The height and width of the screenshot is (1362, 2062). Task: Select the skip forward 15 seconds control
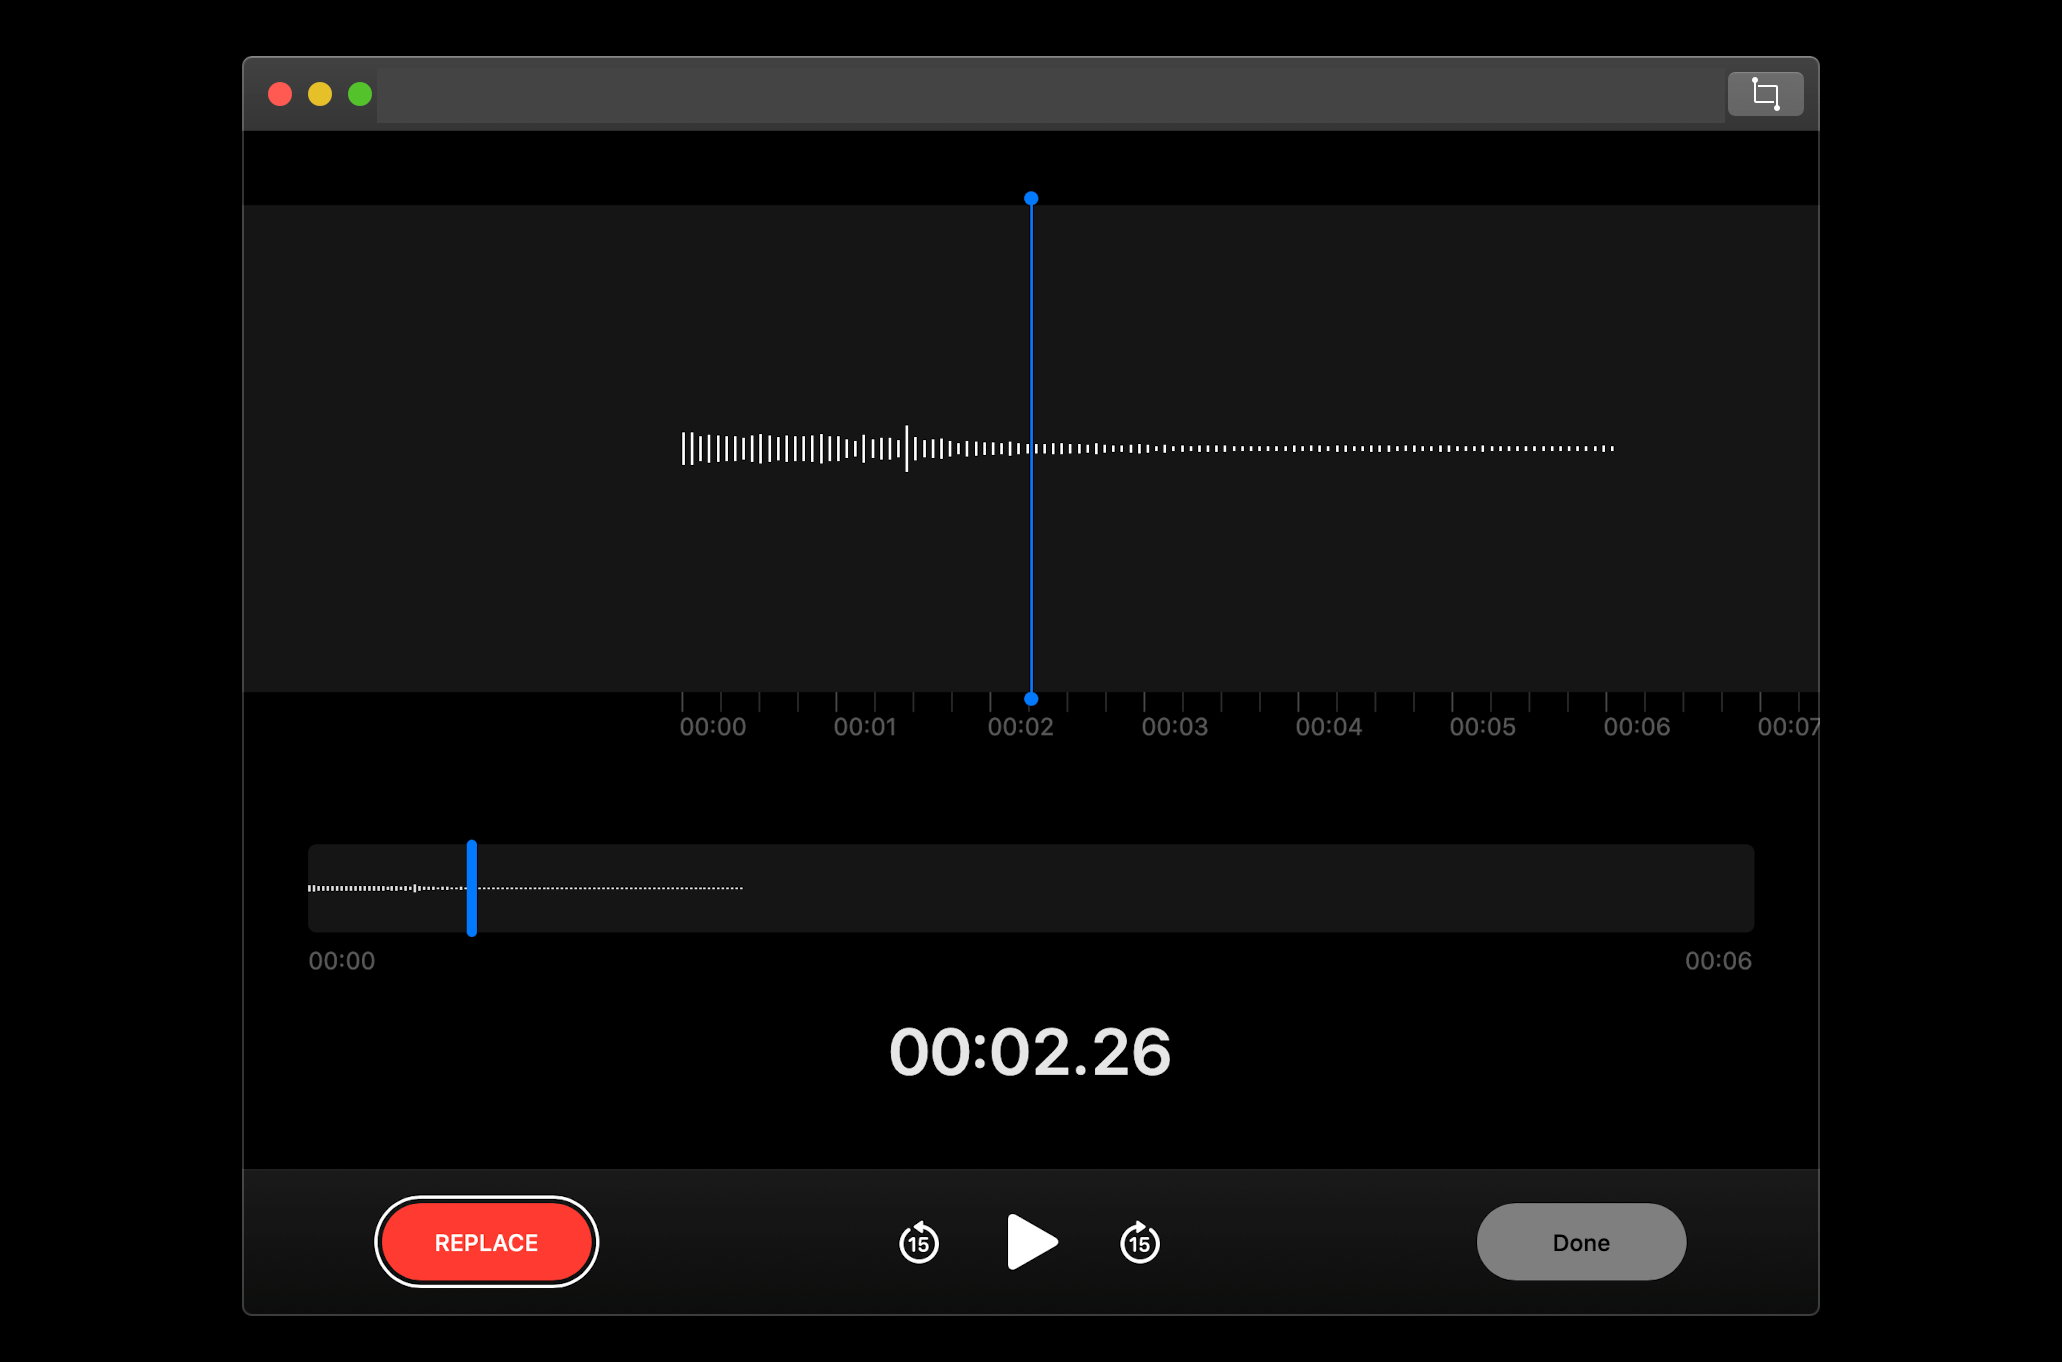[1139, 1242]
